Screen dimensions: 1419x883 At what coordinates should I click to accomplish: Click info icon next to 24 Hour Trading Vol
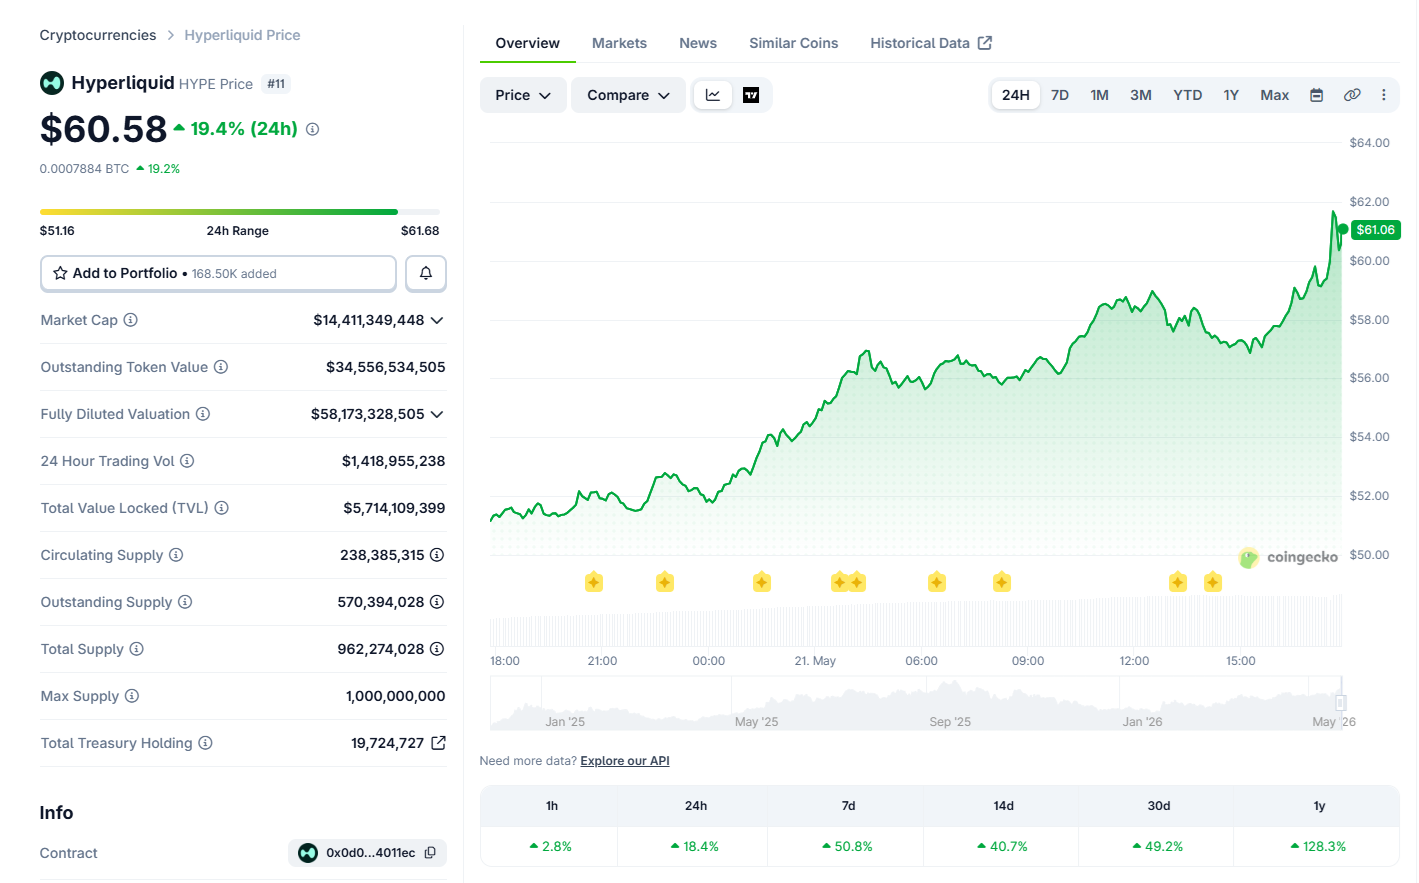187,461
